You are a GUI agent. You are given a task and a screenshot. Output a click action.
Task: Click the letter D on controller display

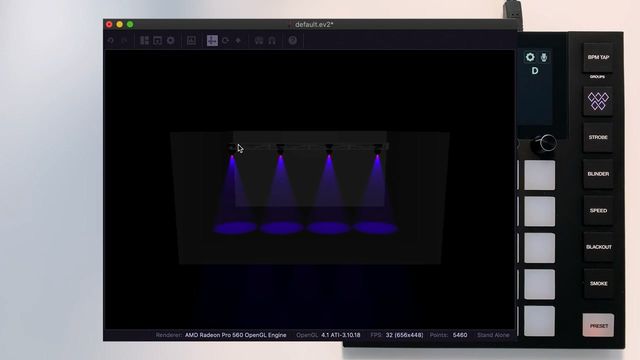point(535,71)
